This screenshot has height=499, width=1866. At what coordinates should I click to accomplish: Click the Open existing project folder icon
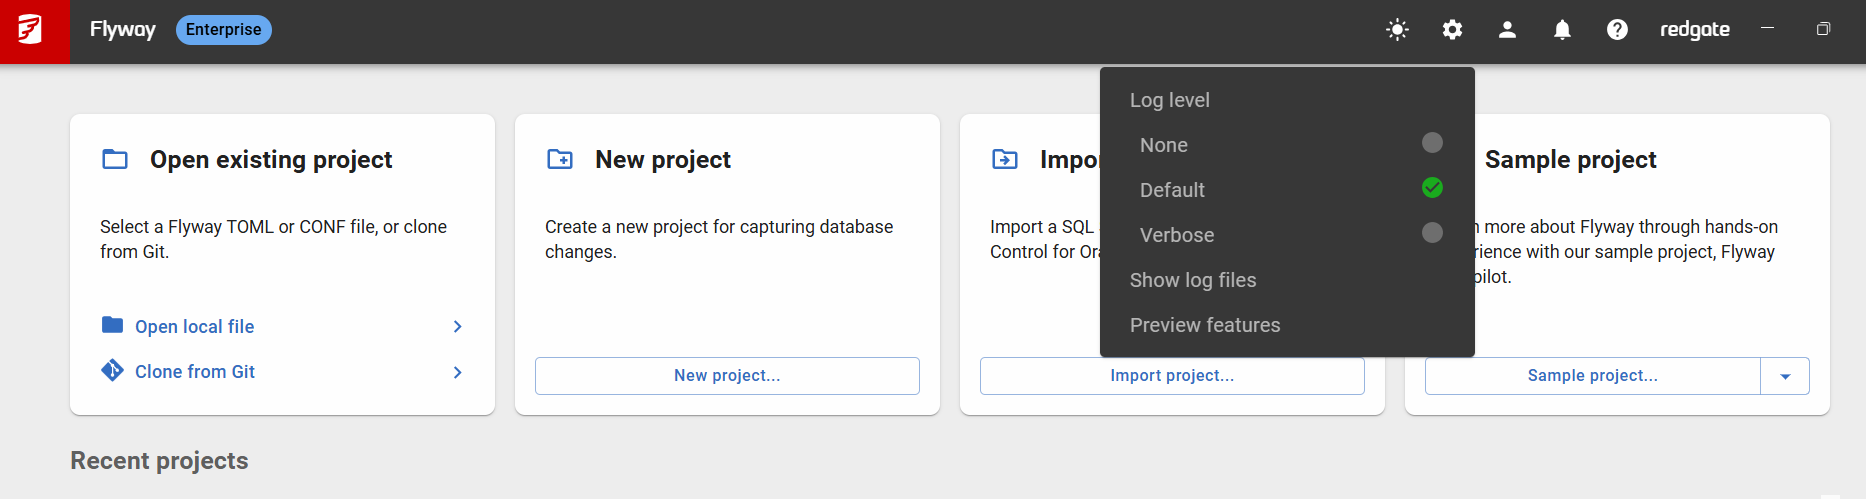coord(115,159)
